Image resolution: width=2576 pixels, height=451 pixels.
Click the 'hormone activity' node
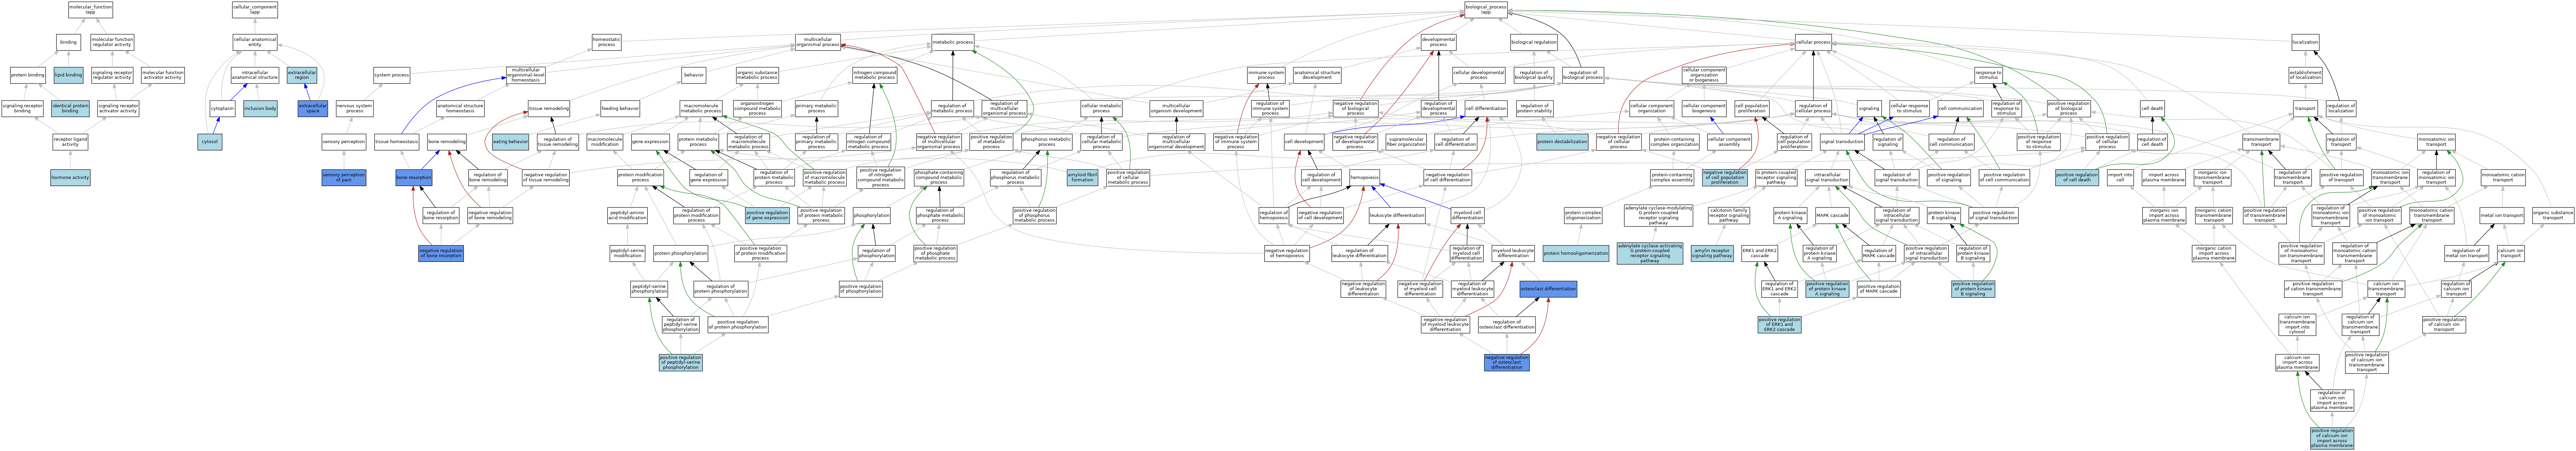[x=70, y=178]
